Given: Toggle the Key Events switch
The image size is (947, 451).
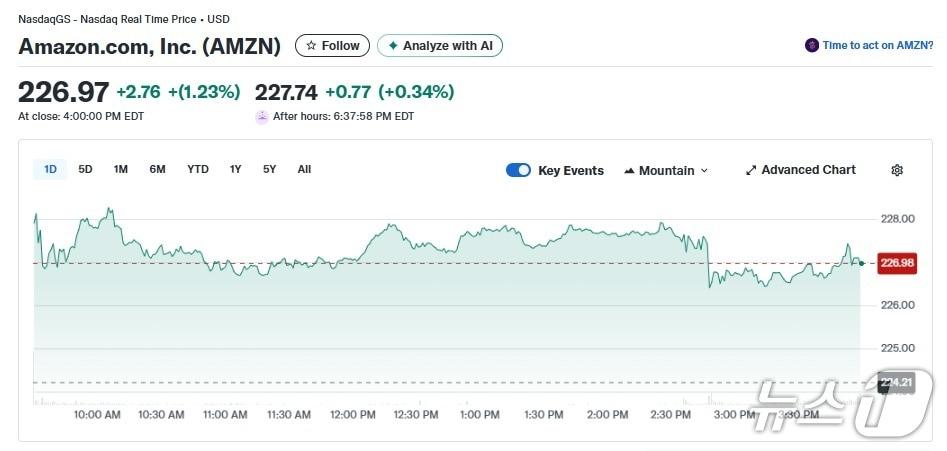Looking at the screenshot, I should coord(518,170).
